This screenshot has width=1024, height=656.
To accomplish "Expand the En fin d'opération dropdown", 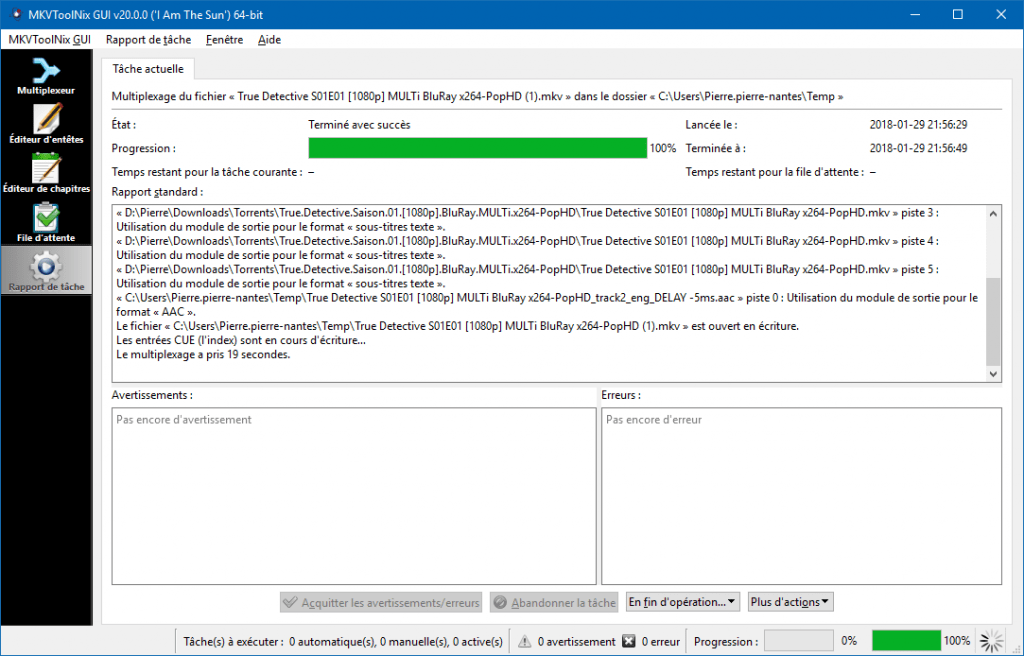I will coord(683,602).
